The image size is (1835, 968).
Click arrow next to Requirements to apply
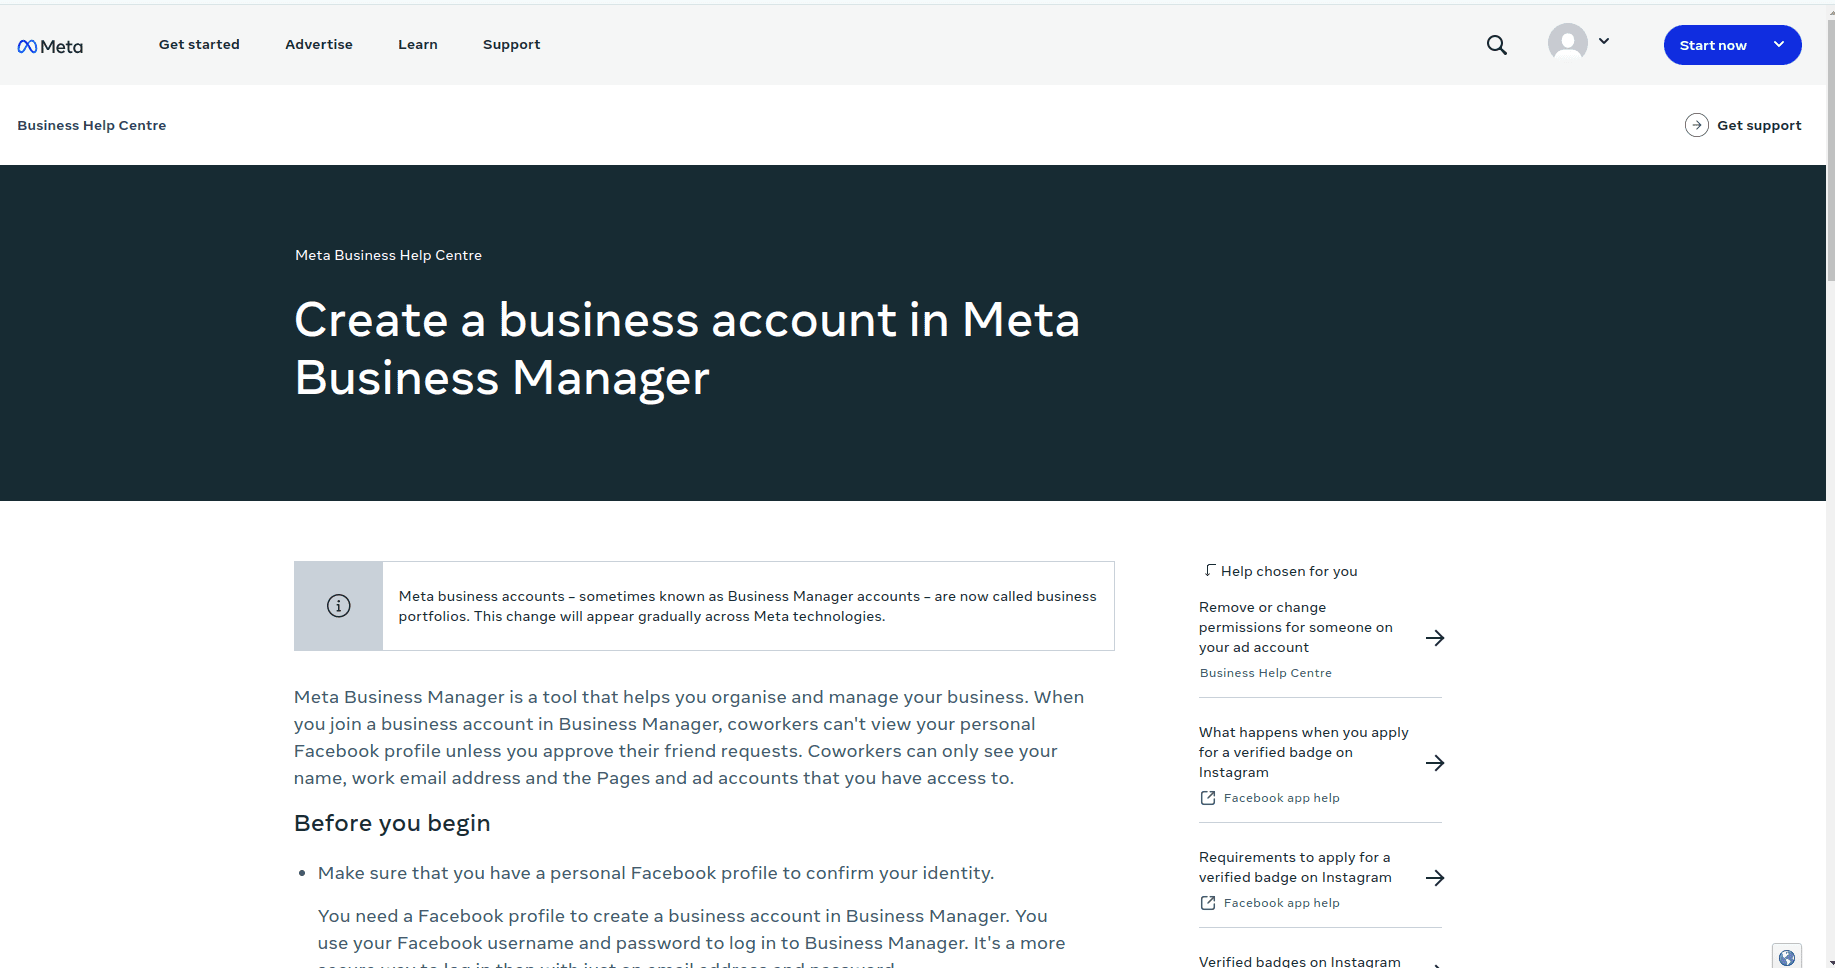click(x=1435, y=878)
